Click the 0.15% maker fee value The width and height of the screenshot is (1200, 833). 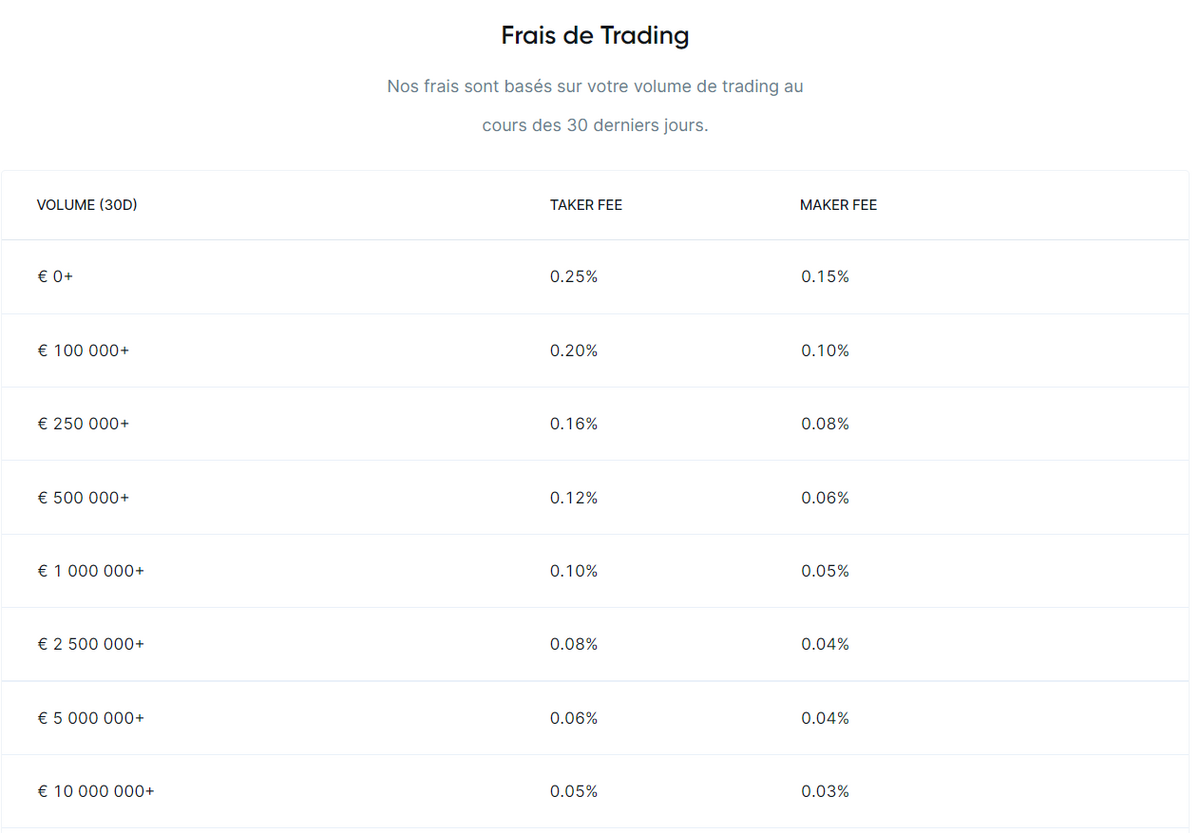(x=825, y=277)
